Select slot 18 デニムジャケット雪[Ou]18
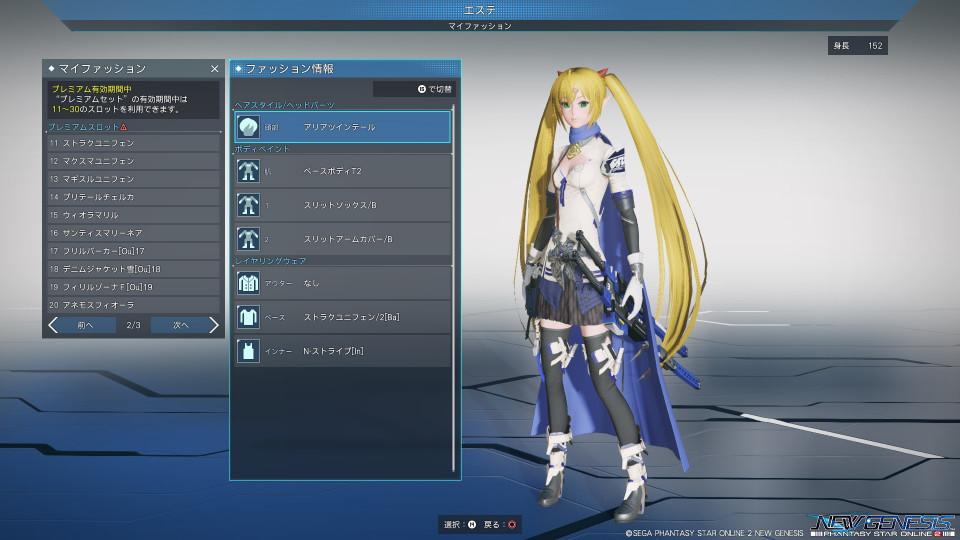 pyautogui.click(x=133, y=269)
